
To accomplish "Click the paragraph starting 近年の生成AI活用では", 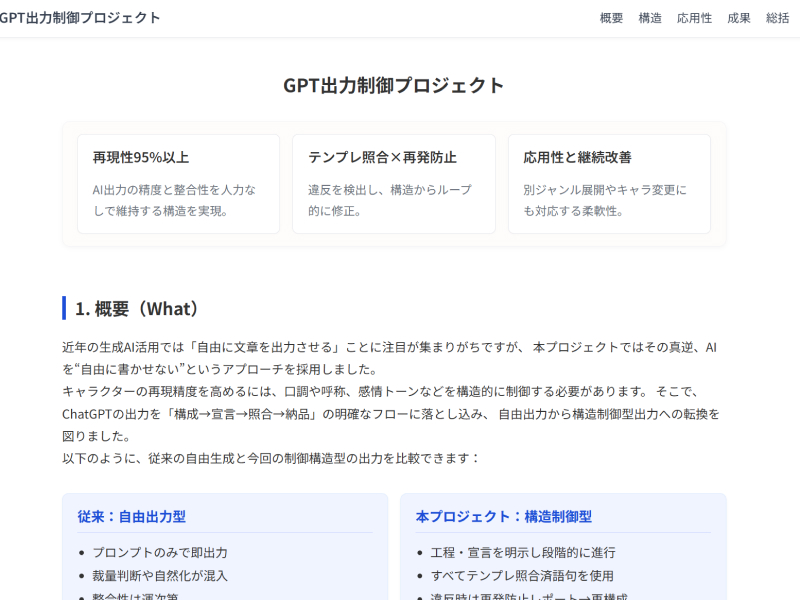I will point(389,358).
